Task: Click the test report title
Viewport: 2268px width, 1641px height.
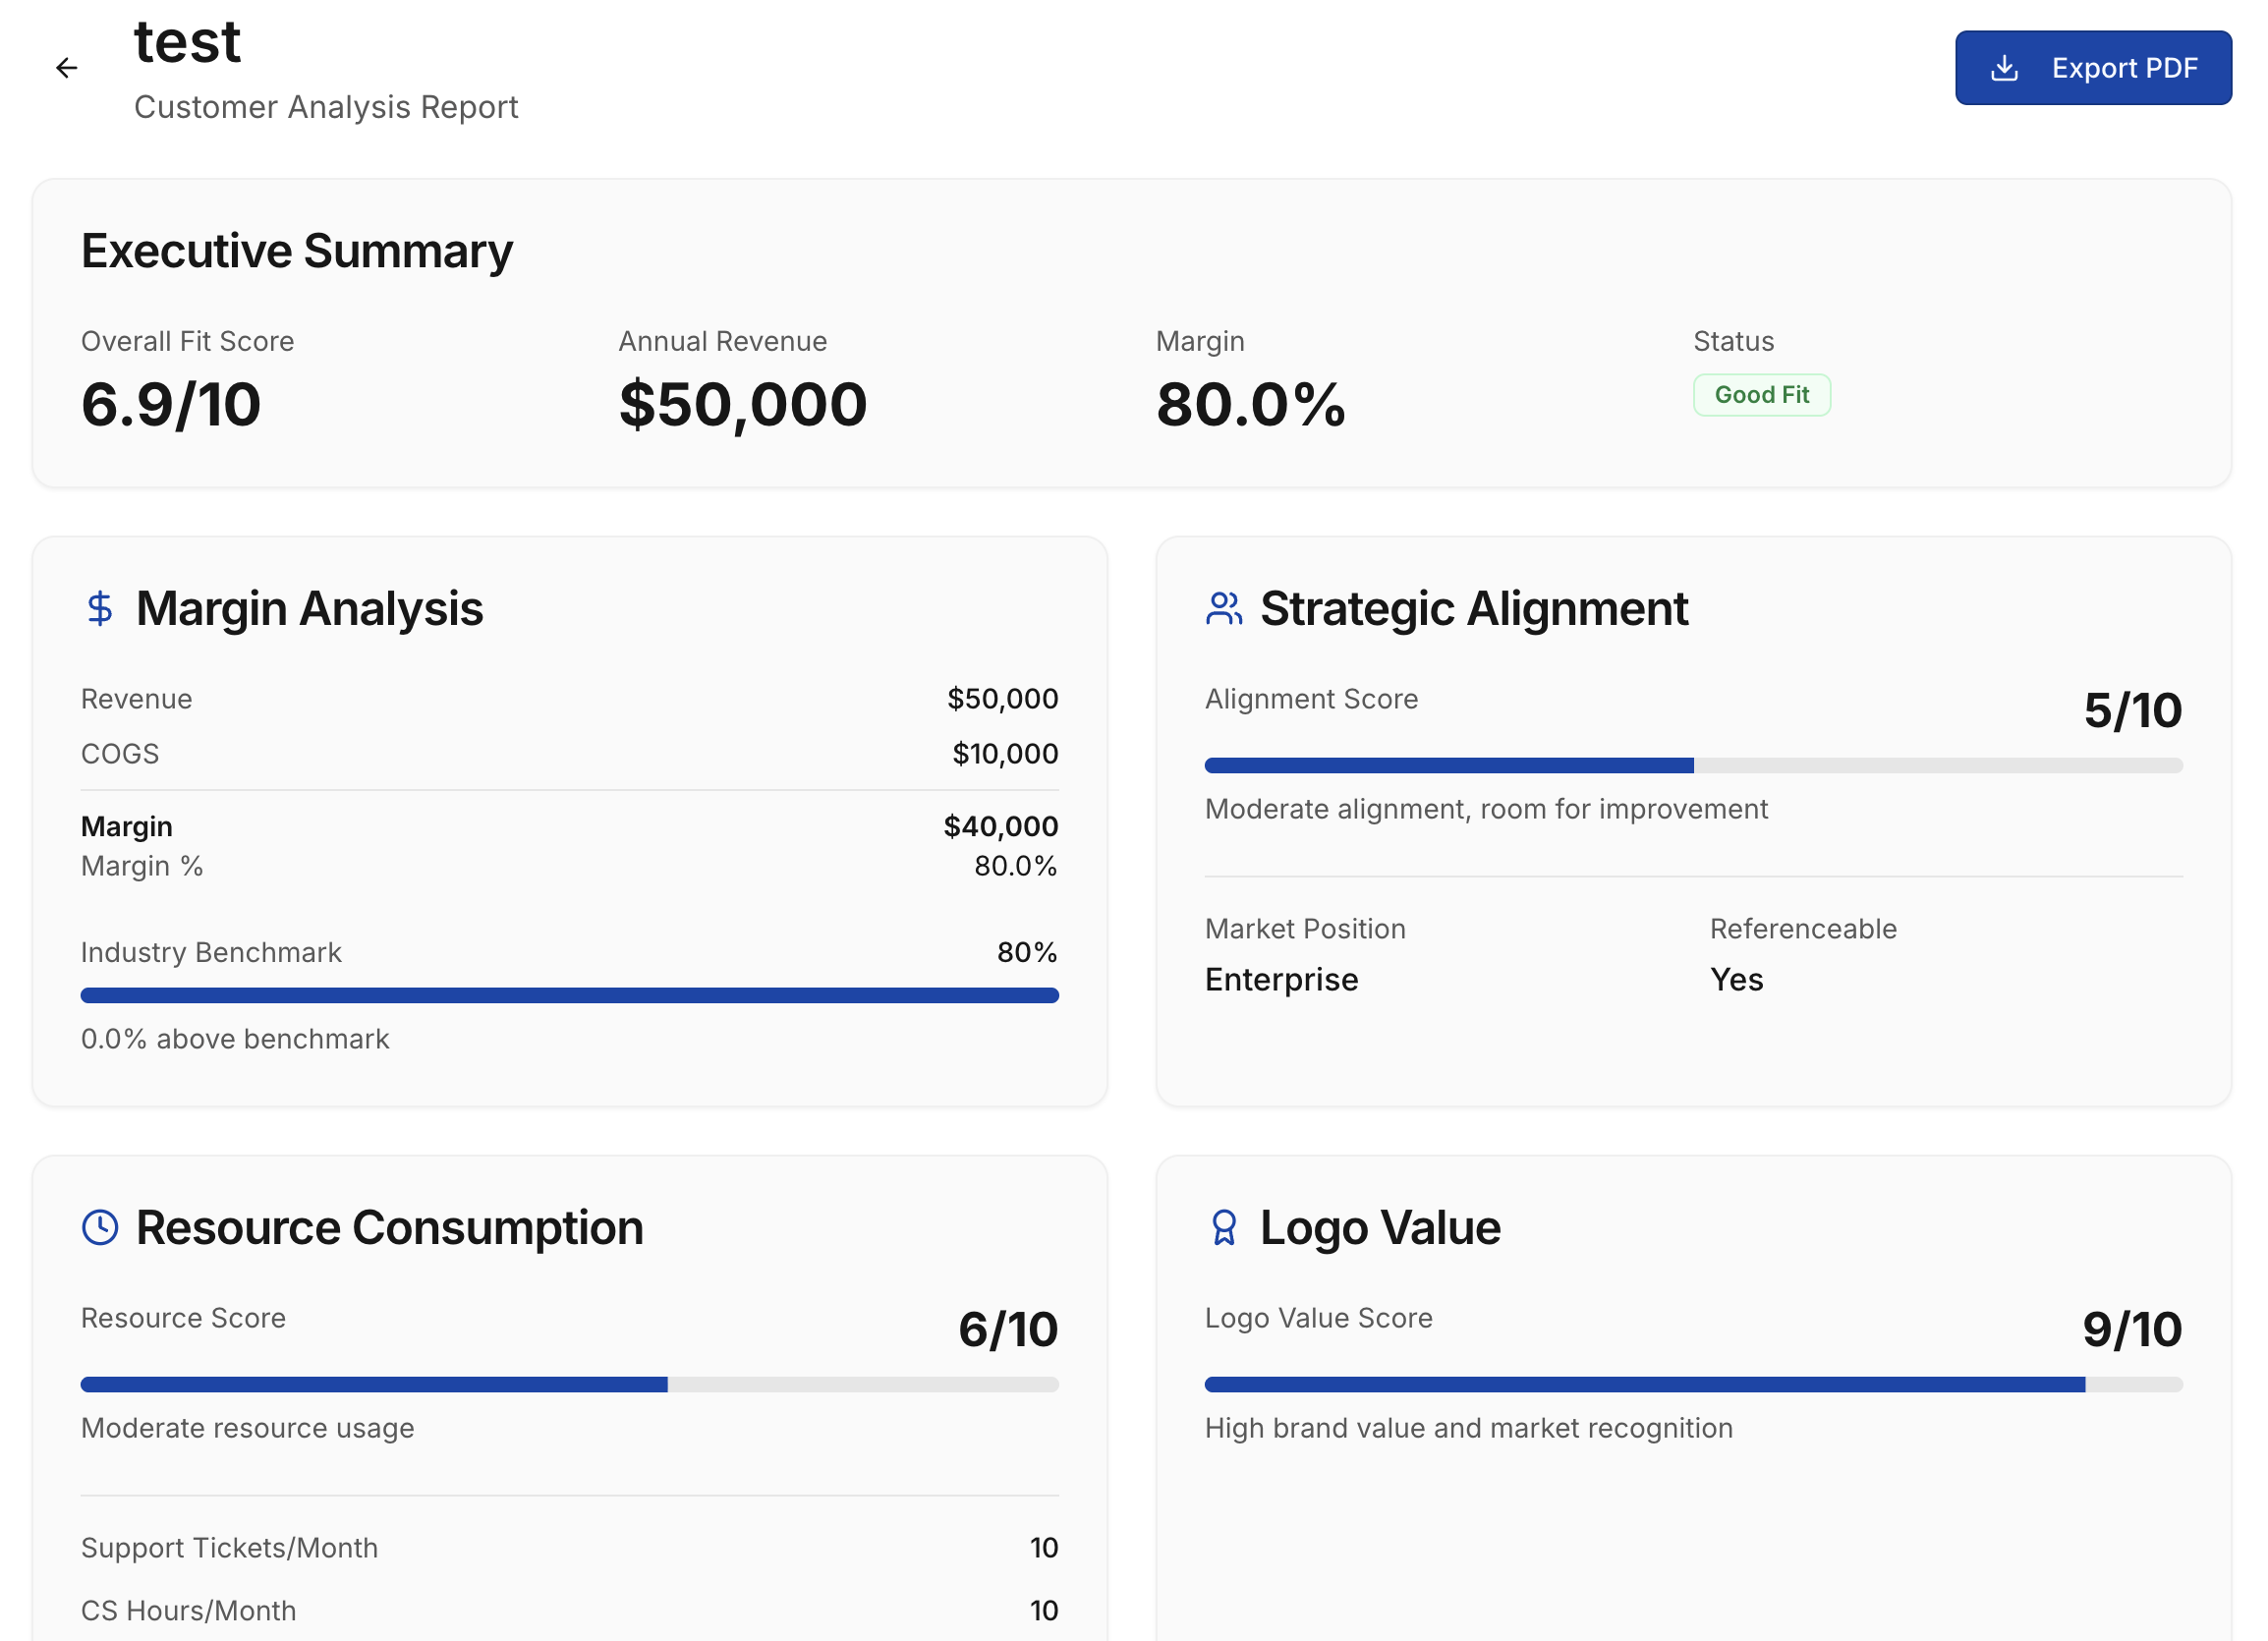Action: (x=188, y=42)
